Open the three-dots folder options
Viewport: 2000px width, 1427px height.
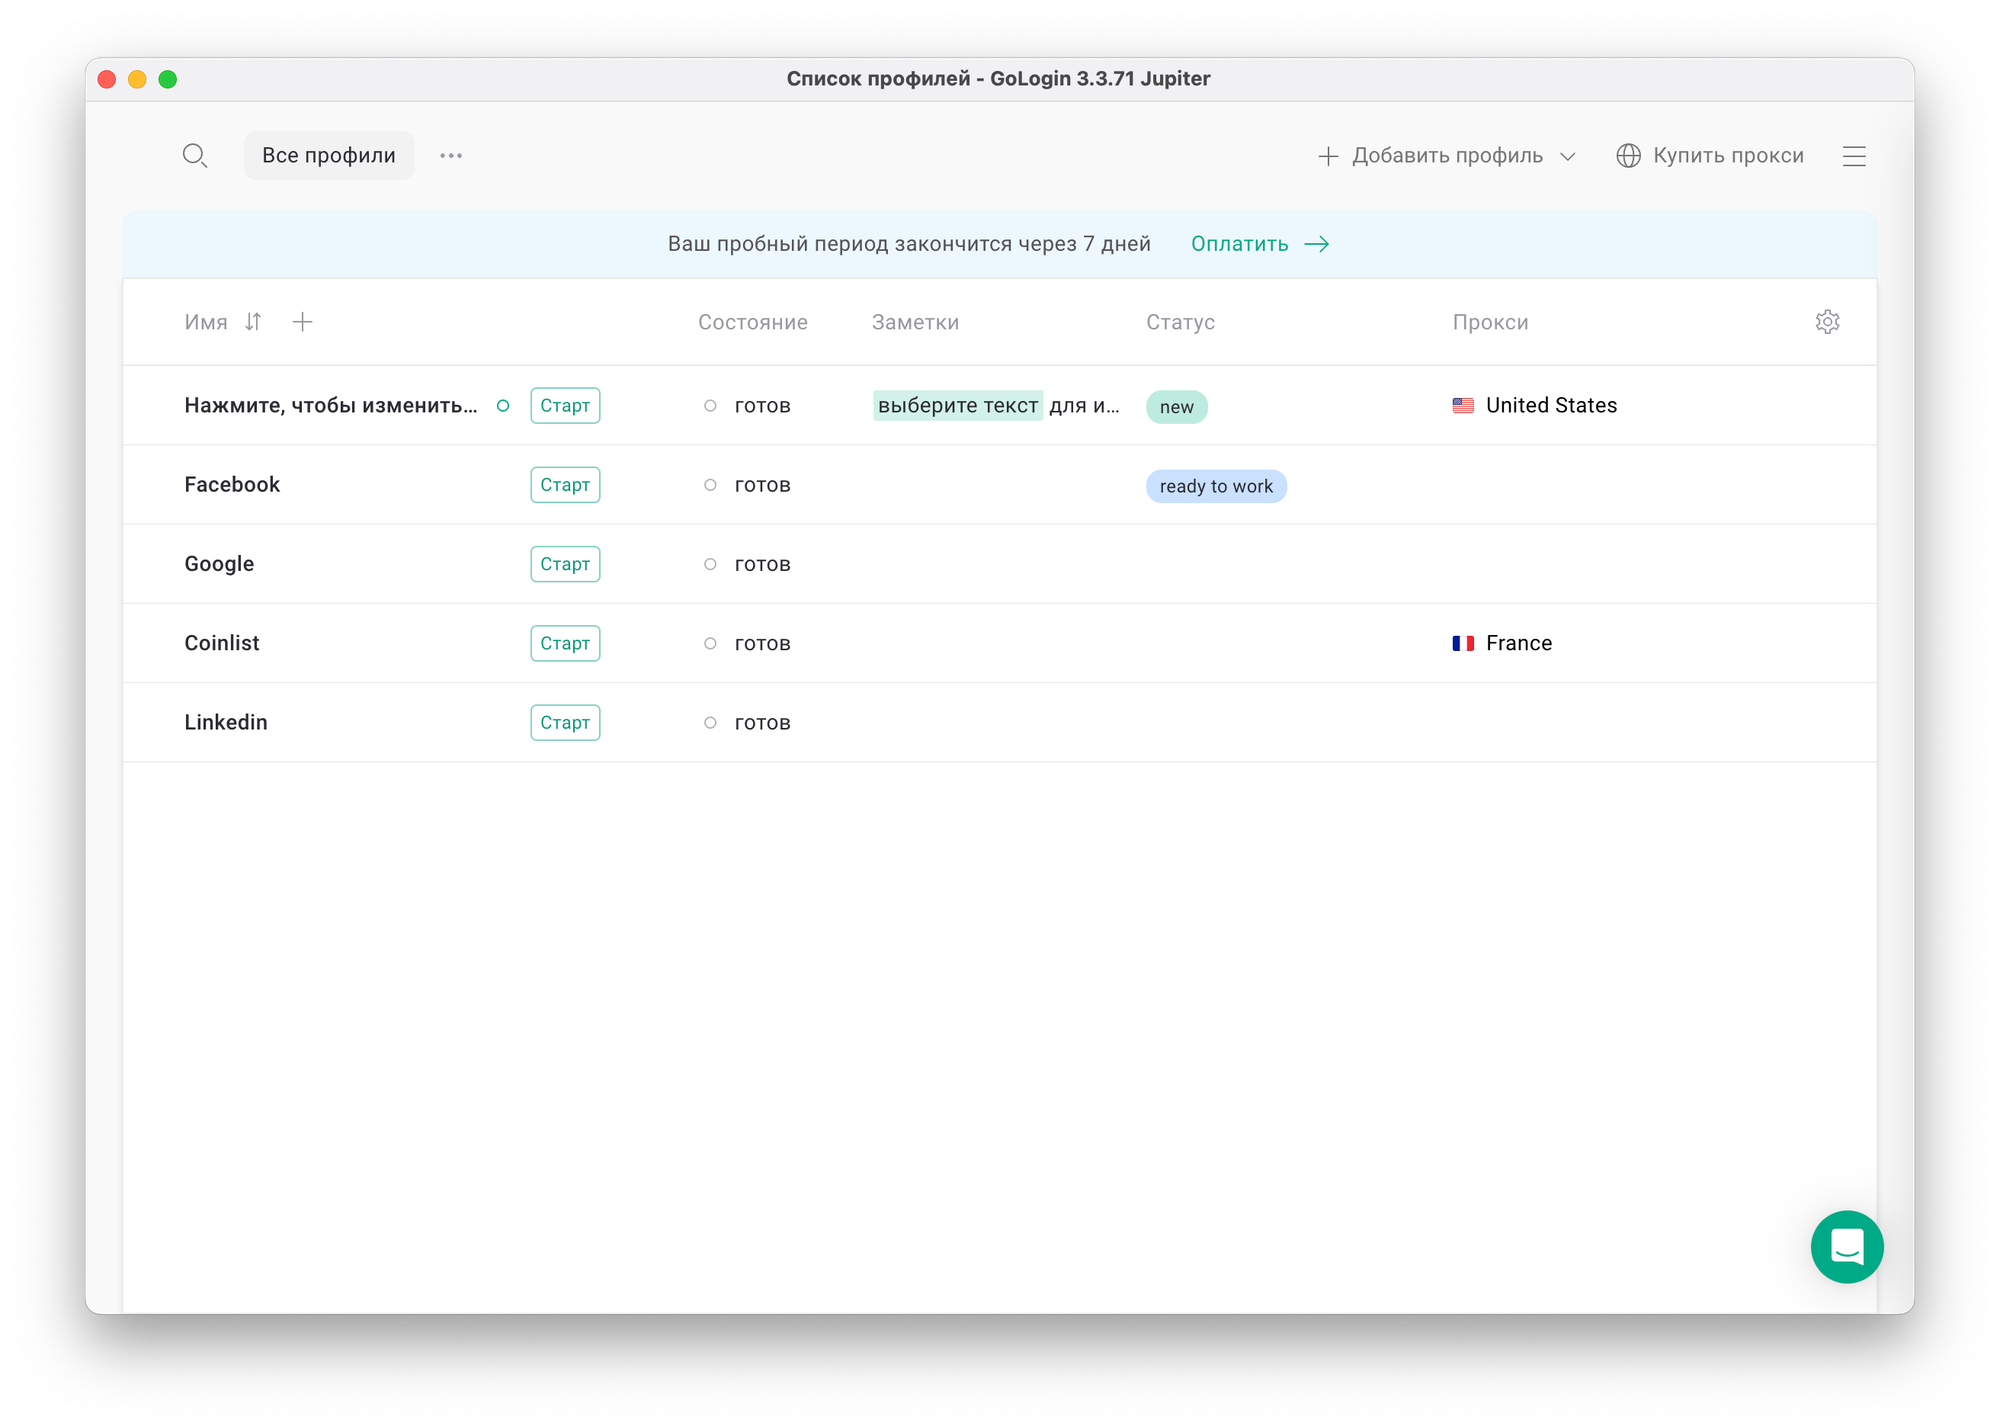tap(451, 156)
